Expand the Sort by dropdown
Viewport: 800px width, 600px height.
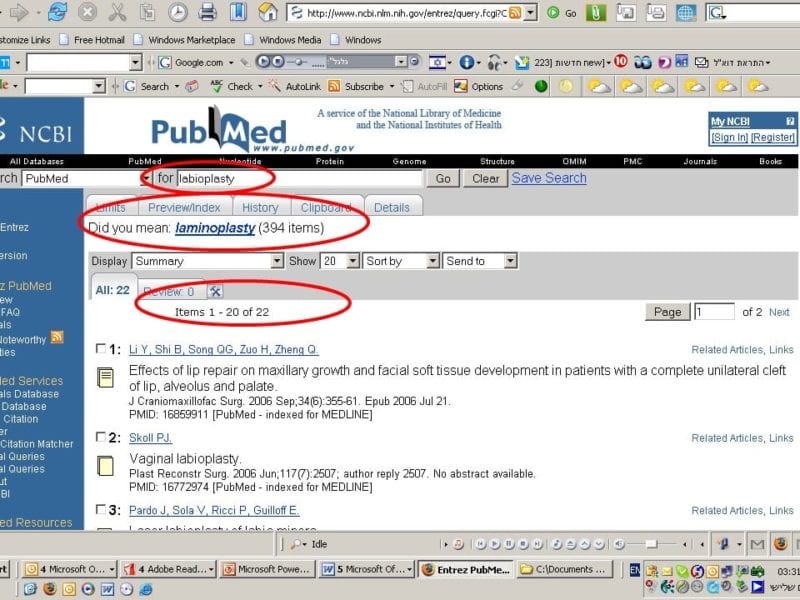click(400, 261)
